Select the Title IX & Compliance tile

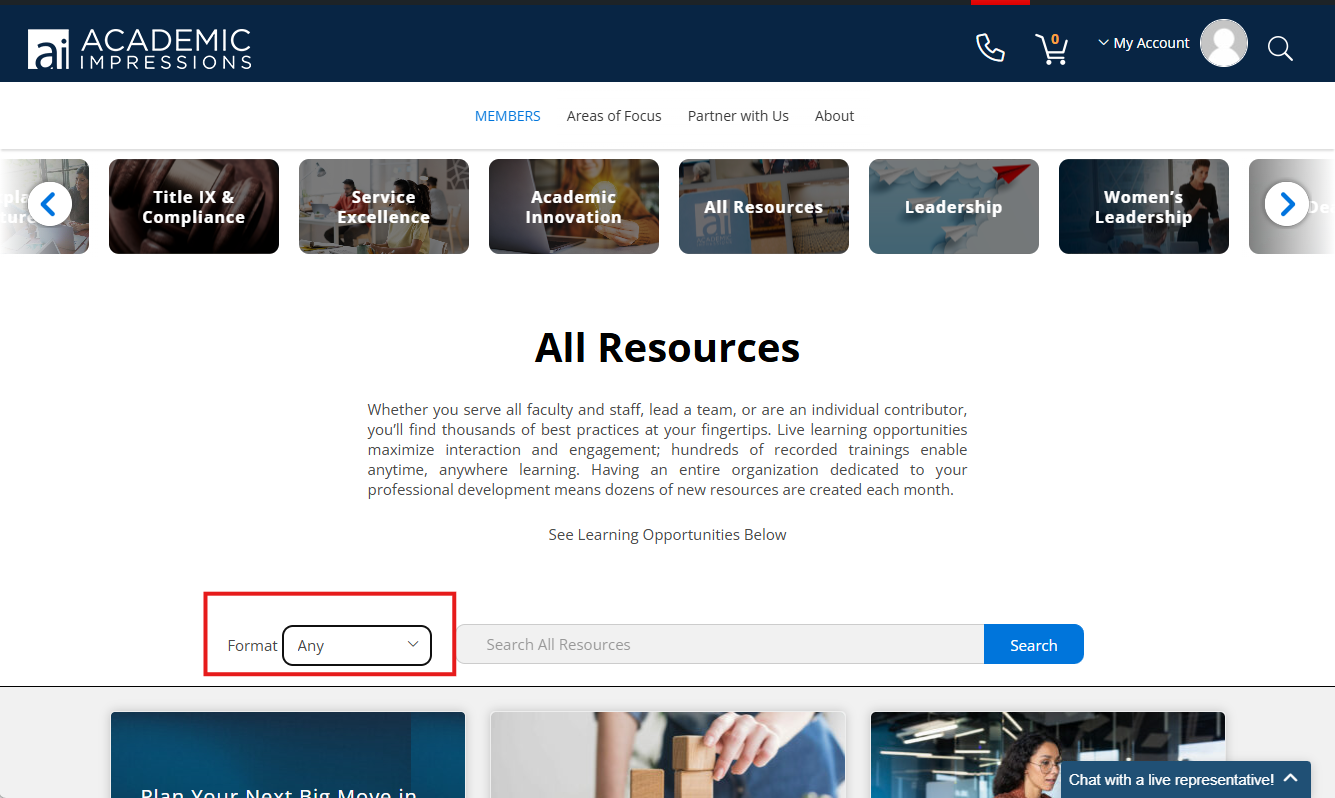(x=194, y=207)
